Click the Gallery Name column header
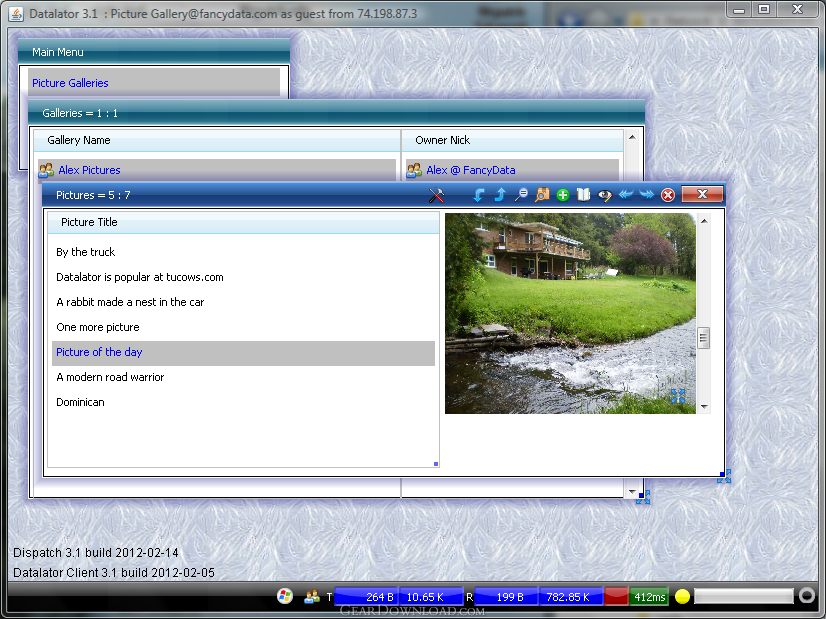 217,140
